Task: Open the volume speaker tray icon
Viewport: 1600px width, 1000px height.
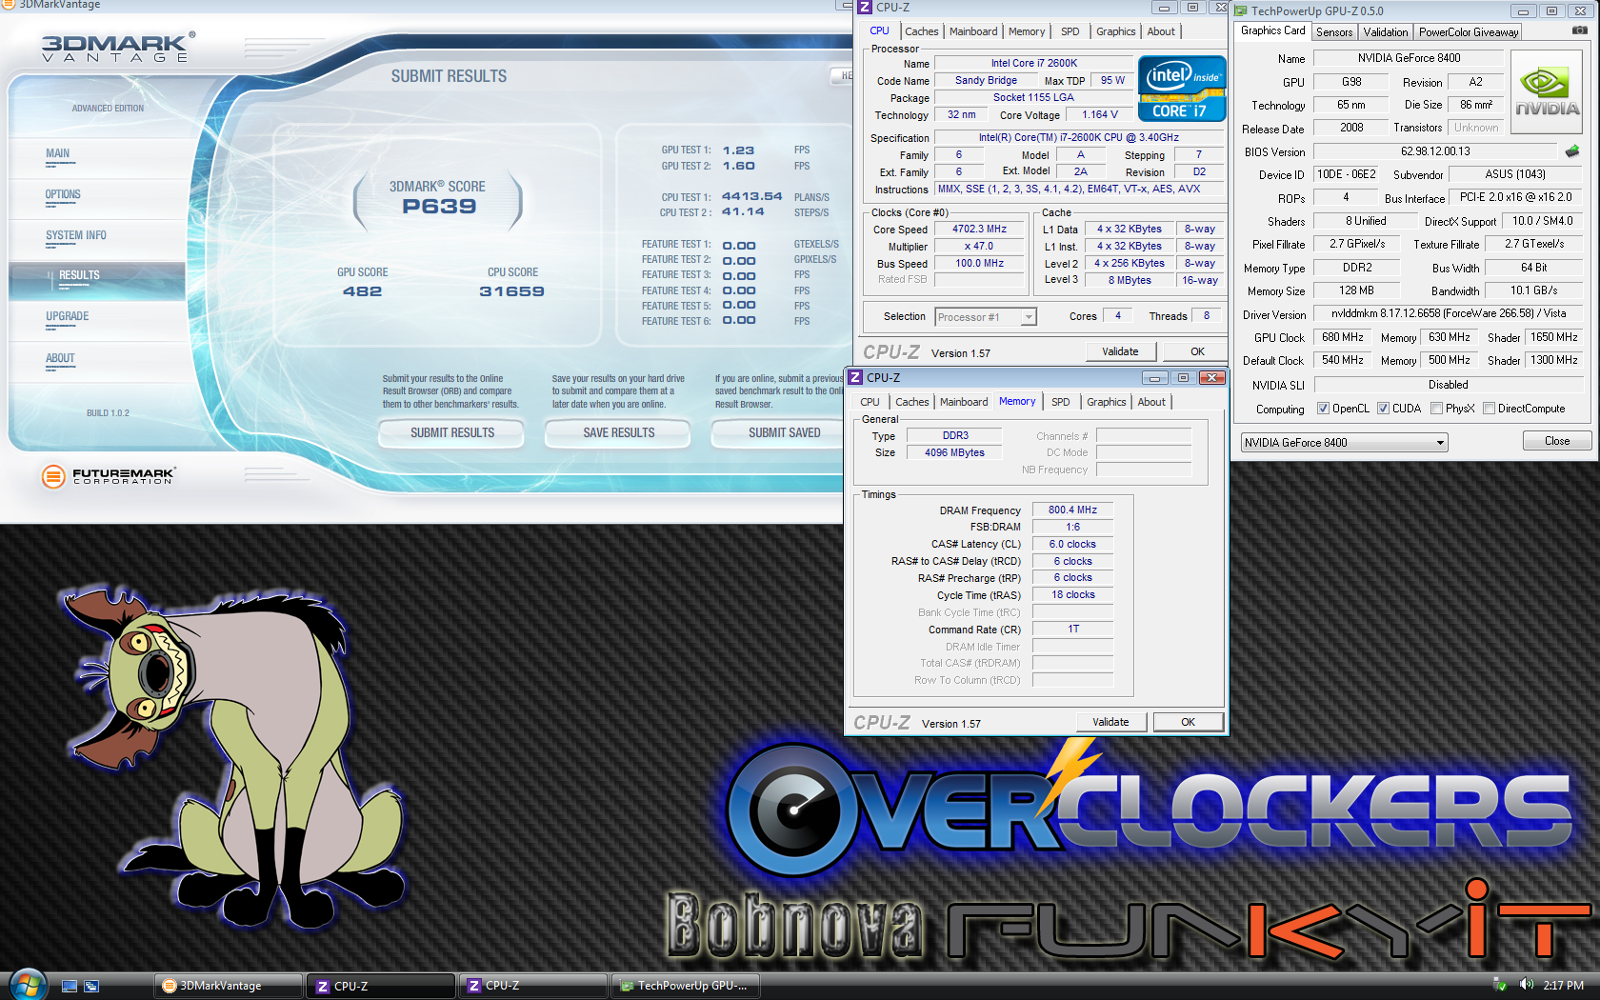Action: (x=1526, y=985)
